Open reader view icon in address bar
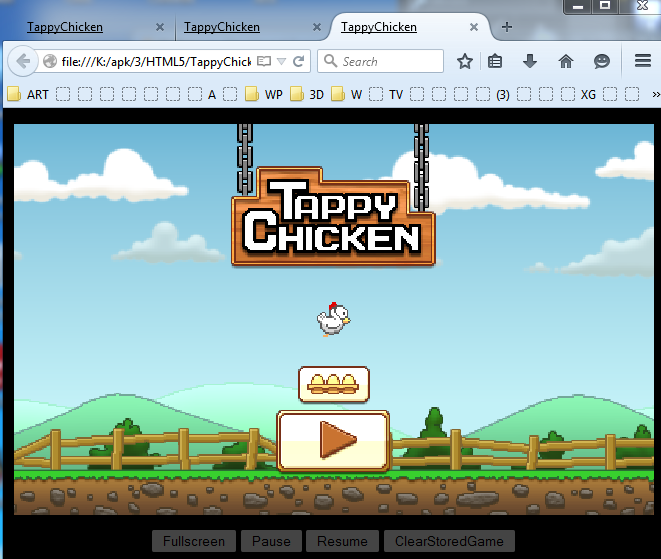 click(x=264, y=62)
